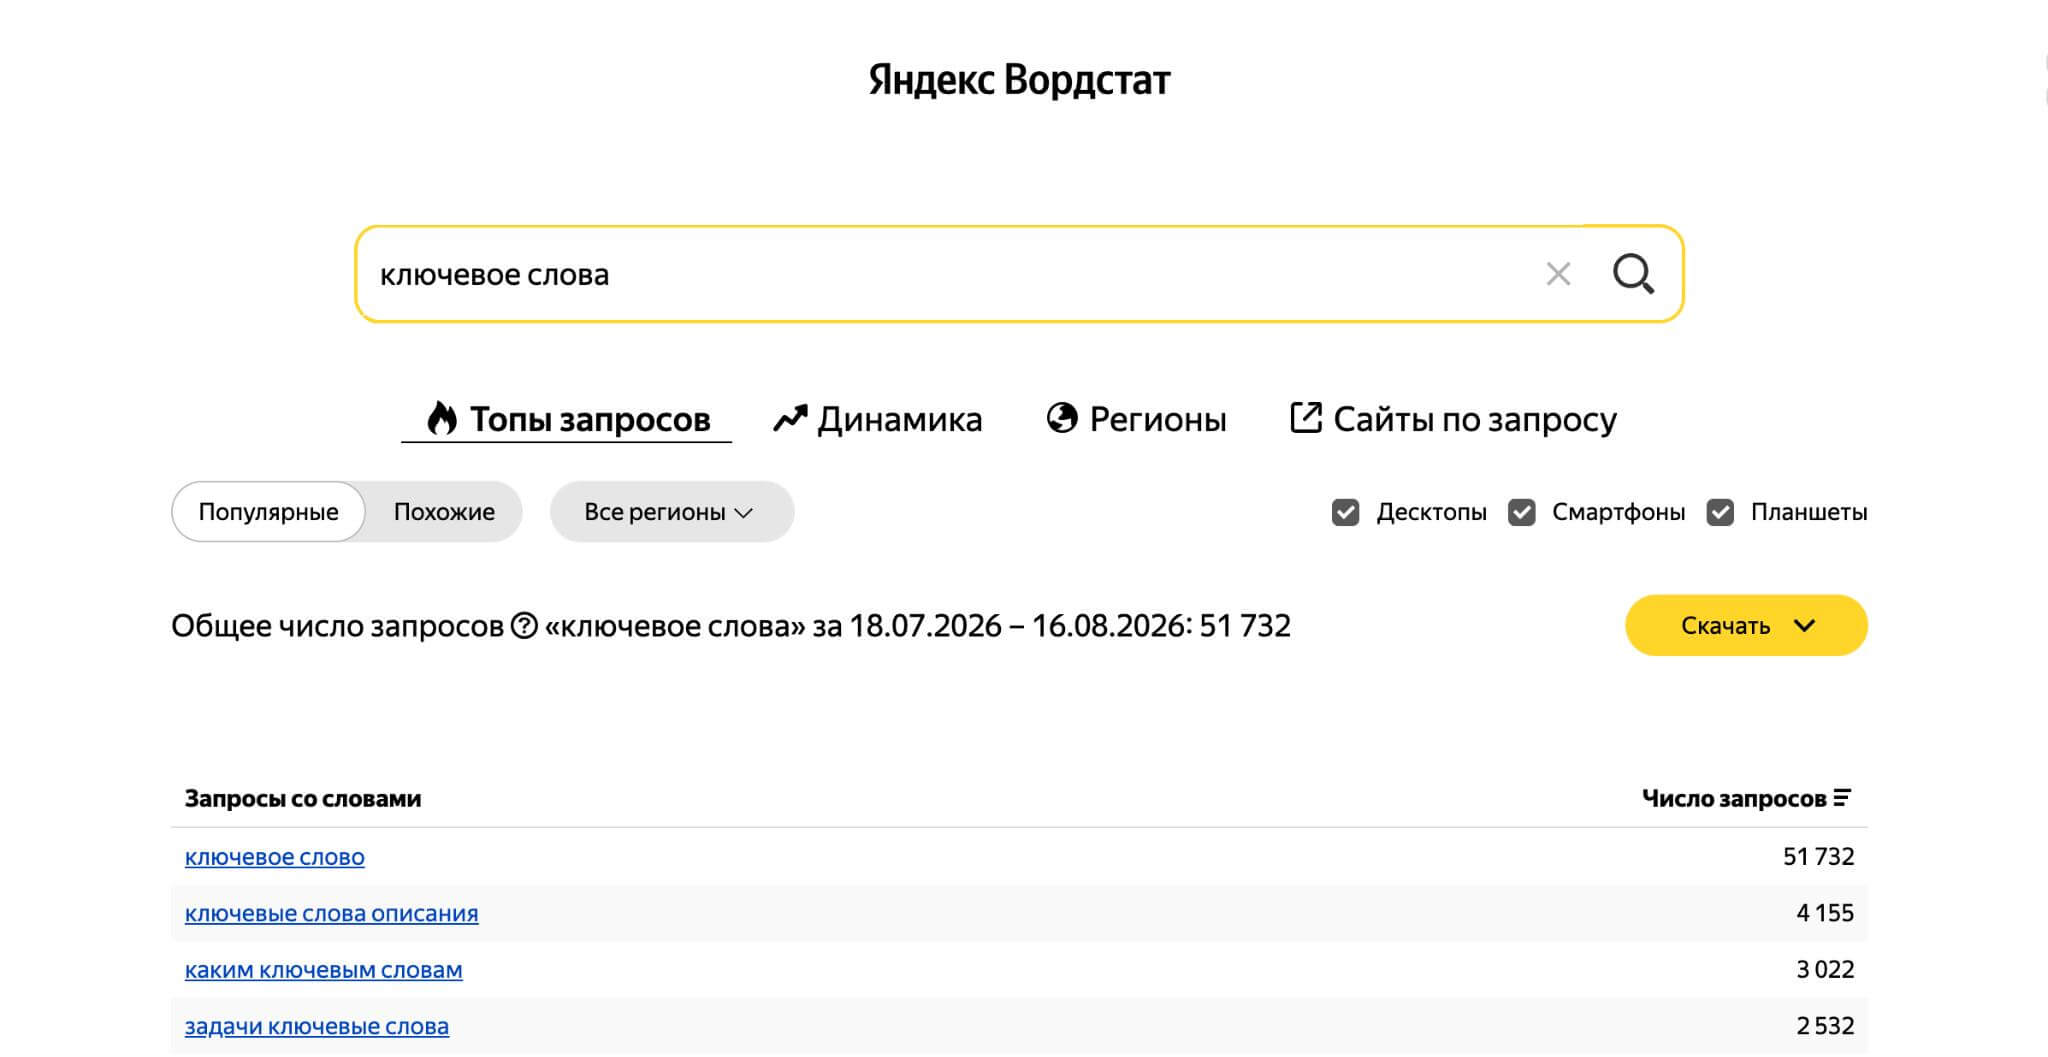Uncheck the Смартфоны checkbox
Viewport: 2048px width, 1057px height.
[1521, 512]
